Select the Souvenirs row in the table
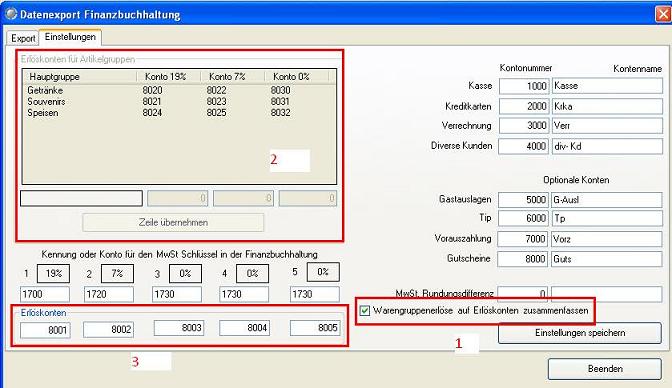Viewport: 672px width, 388px height. click(179, 102)
